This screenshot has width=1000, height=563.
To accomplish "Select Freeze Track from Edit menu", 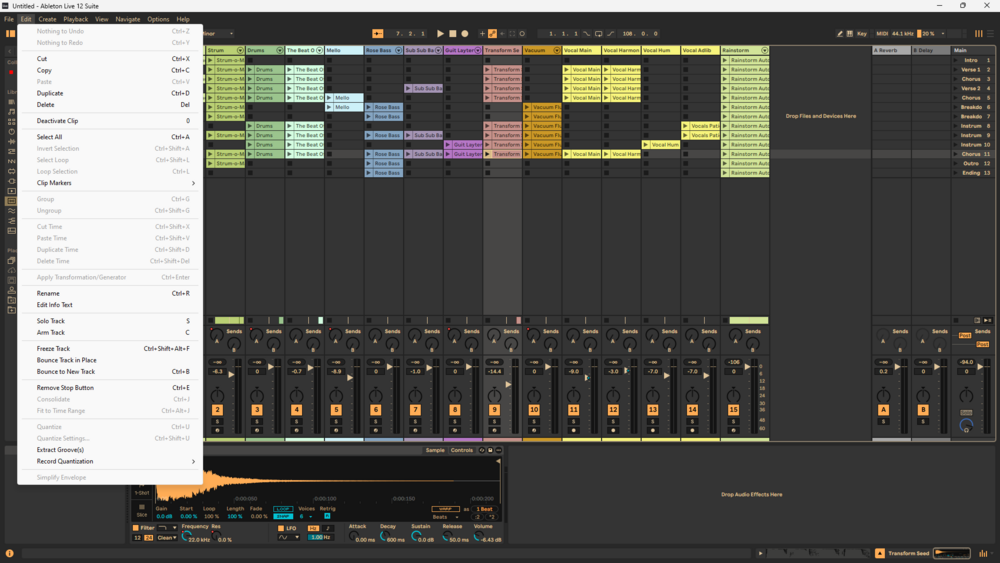I will 53,349.
